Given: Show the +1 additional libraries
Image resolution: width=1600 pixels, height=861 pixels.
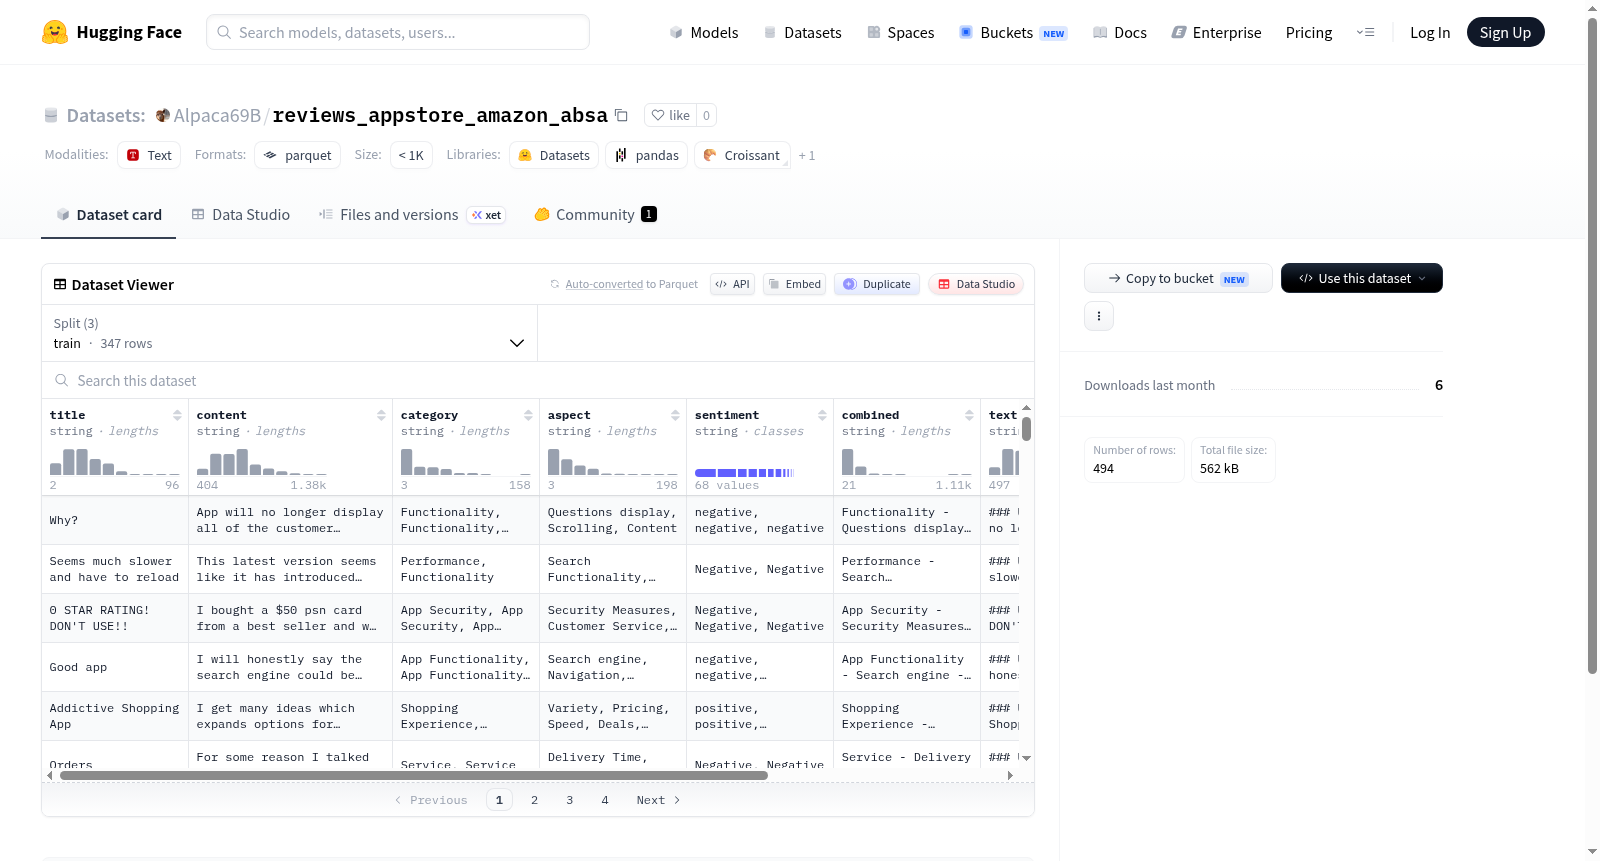Looking at the screenshot, I should point(807,155).
